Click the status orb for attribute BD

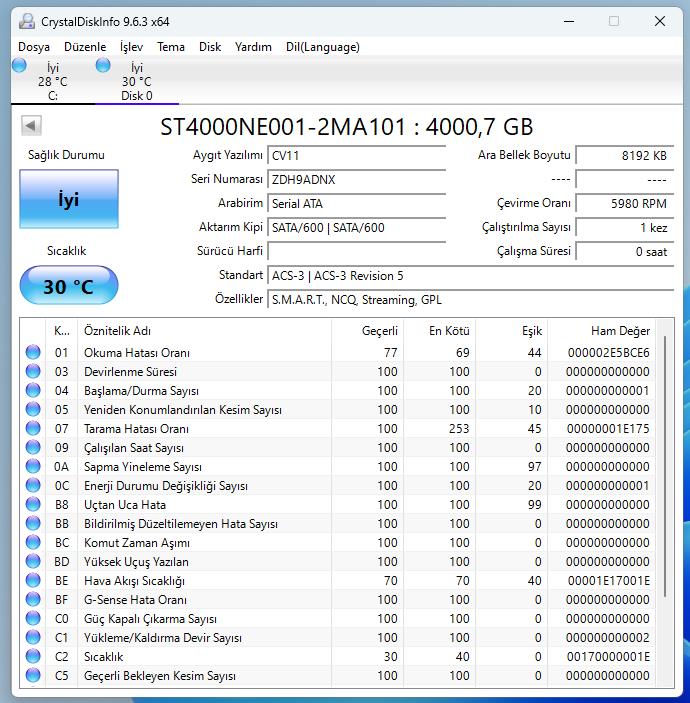point(33,561)
